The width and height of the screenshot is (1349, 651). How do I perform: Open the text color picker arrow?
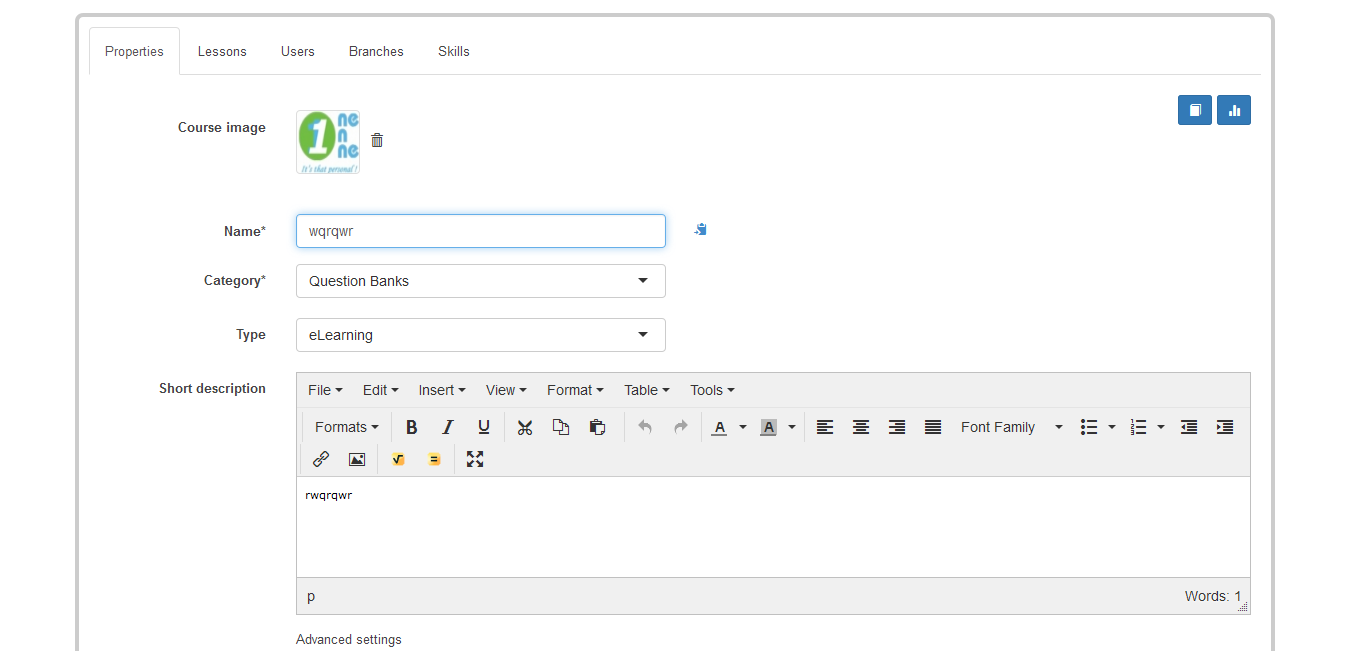tap(743, 427)
